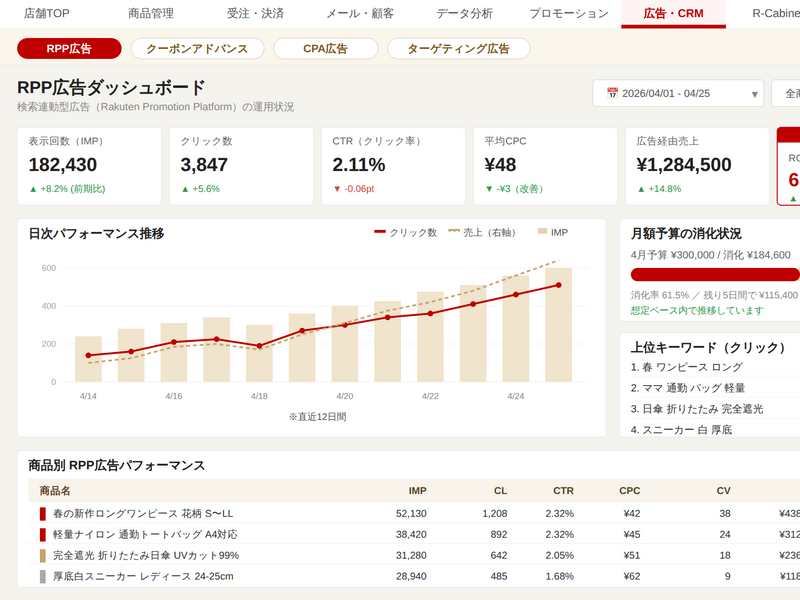Open the 広告経由売上 metric card
Viewport: 800px width, 600px height.
pos(697,166)
